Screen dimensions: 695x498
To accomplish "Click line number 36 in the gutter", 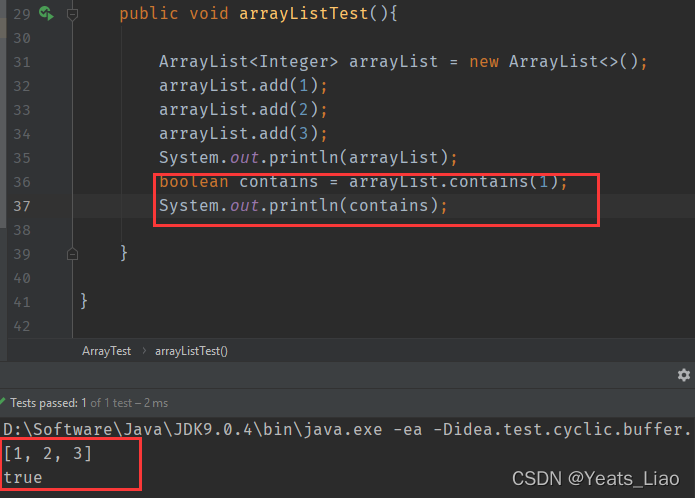I will click(22, 182).
